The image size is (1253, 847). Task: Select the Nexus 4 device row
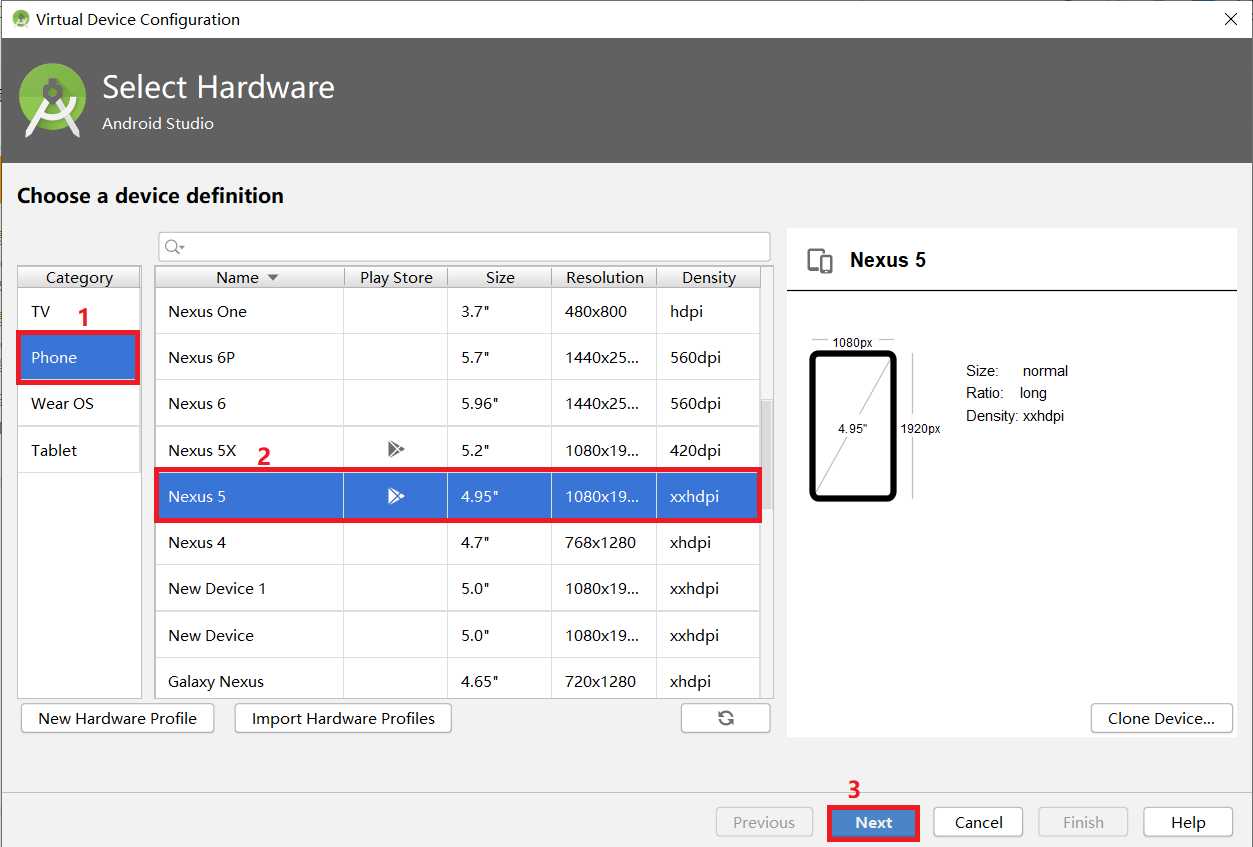(x=458, y=542)
